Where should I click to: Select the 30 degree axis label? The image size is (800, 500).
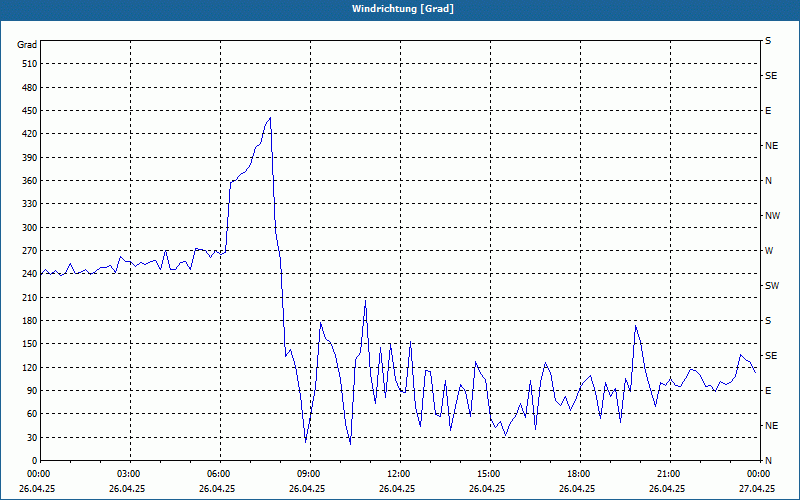click(x=32, y=437)
